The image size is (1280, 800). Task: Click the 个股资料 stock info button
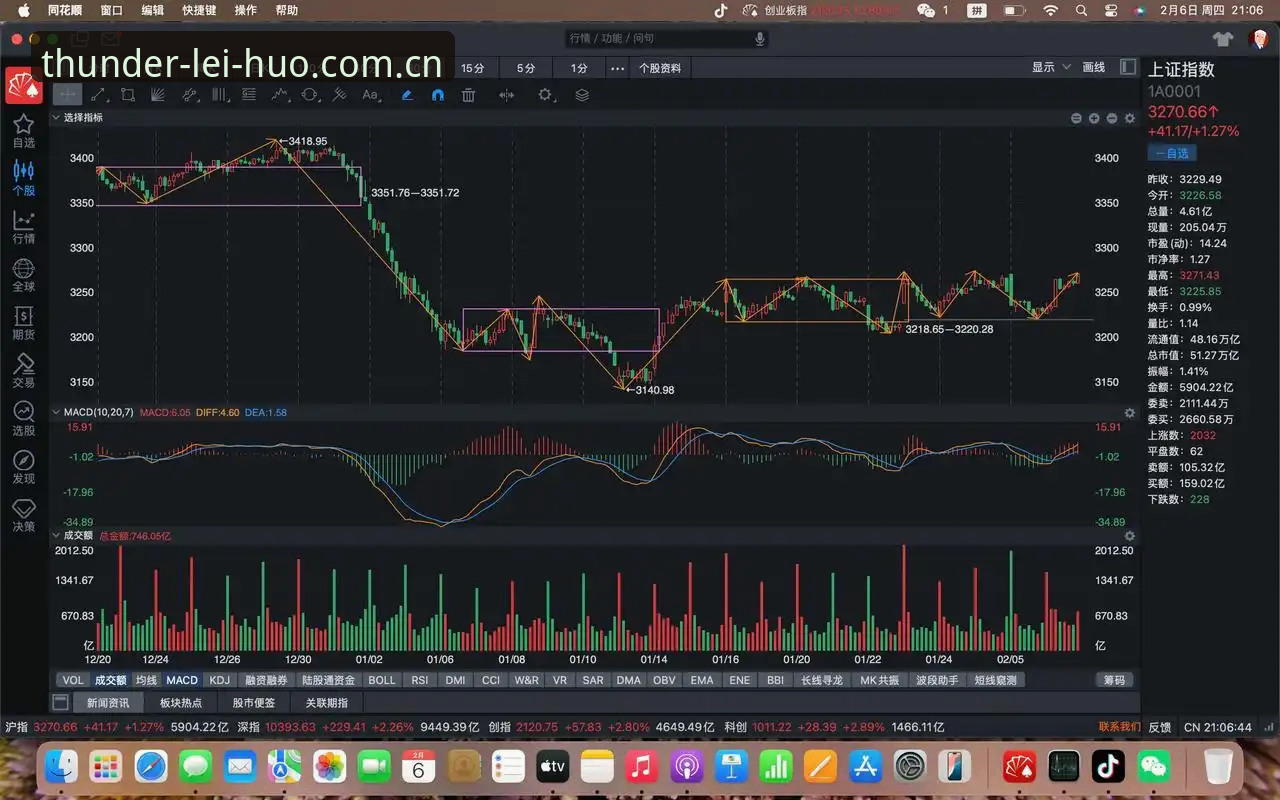click(x=660, y=68)
